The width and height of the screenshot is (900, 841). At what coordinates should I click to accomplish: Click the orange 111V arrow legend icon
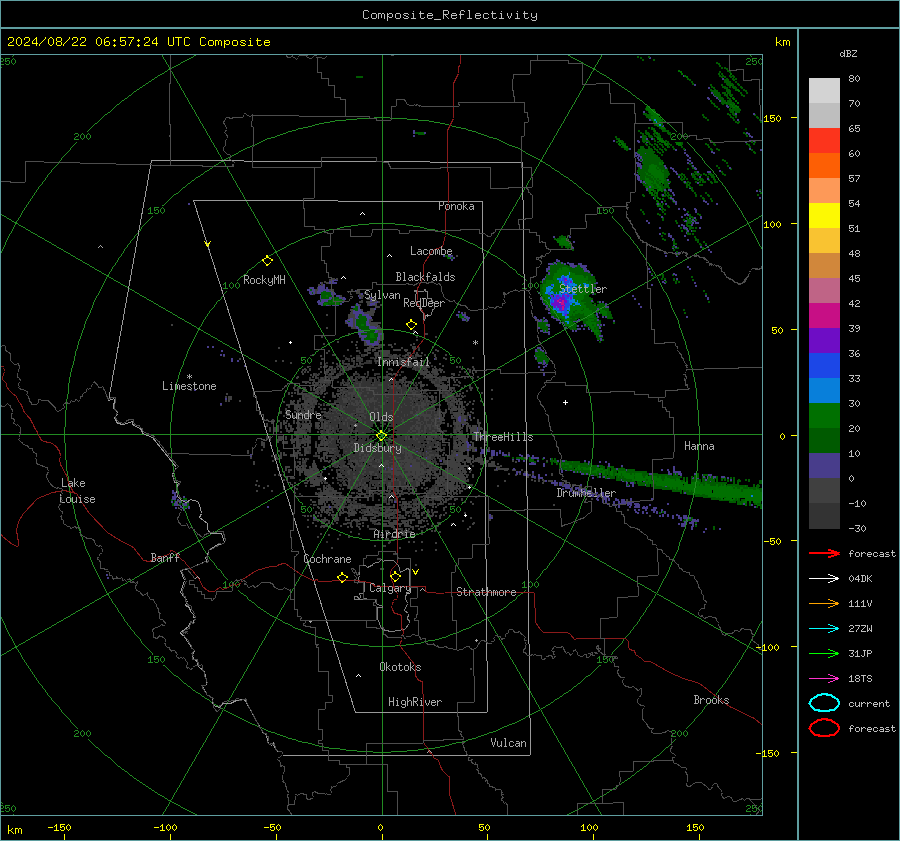click(x=824, y=603)
